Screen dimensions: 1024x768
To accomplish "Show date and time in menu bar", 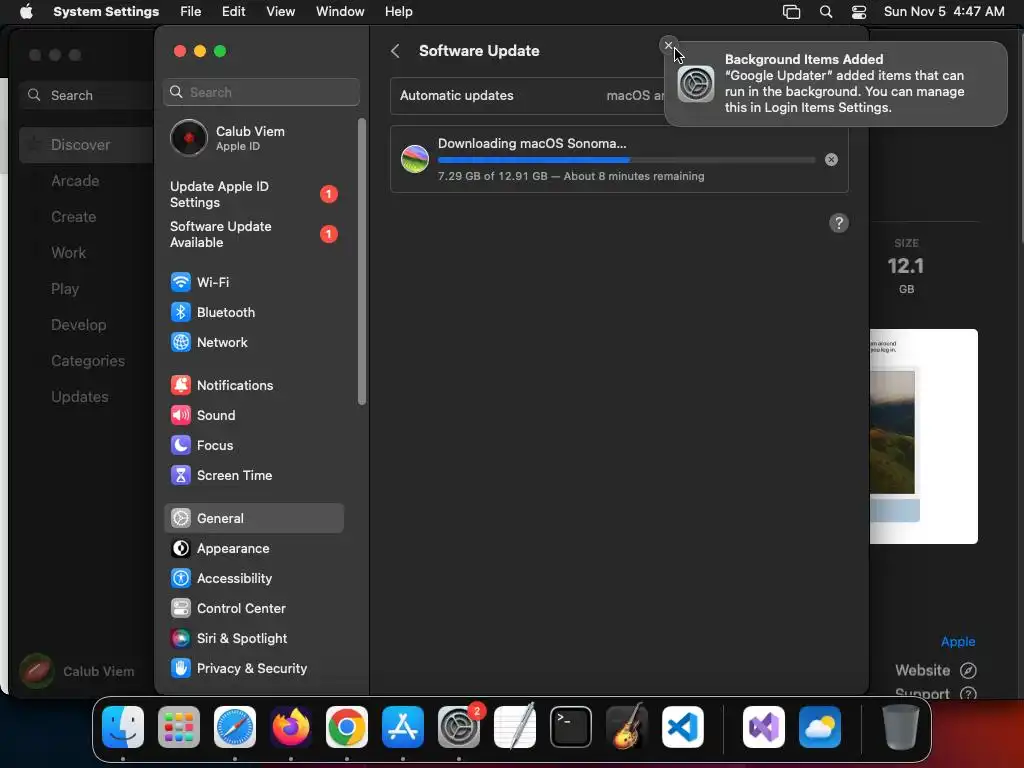I will (944, 12).
